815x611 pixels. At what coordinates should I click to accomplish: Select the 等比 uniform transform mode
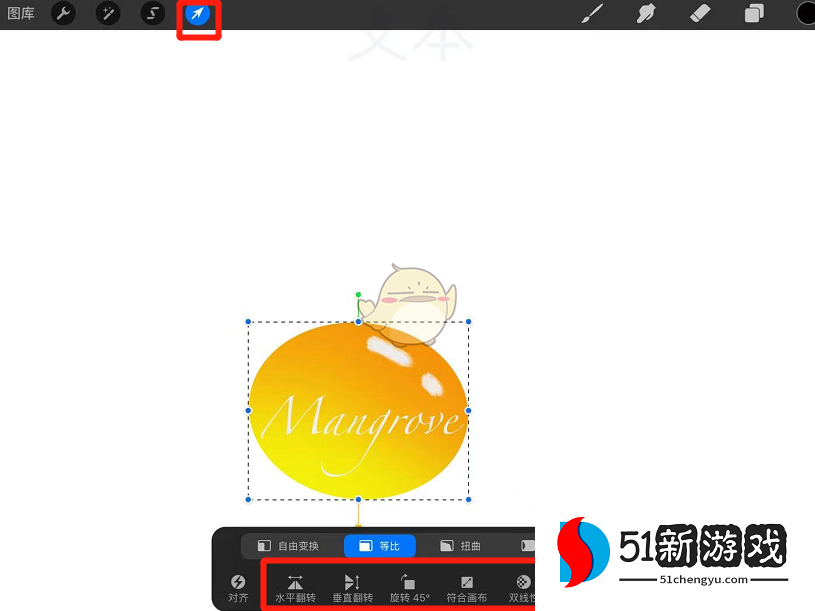[379, 545]
